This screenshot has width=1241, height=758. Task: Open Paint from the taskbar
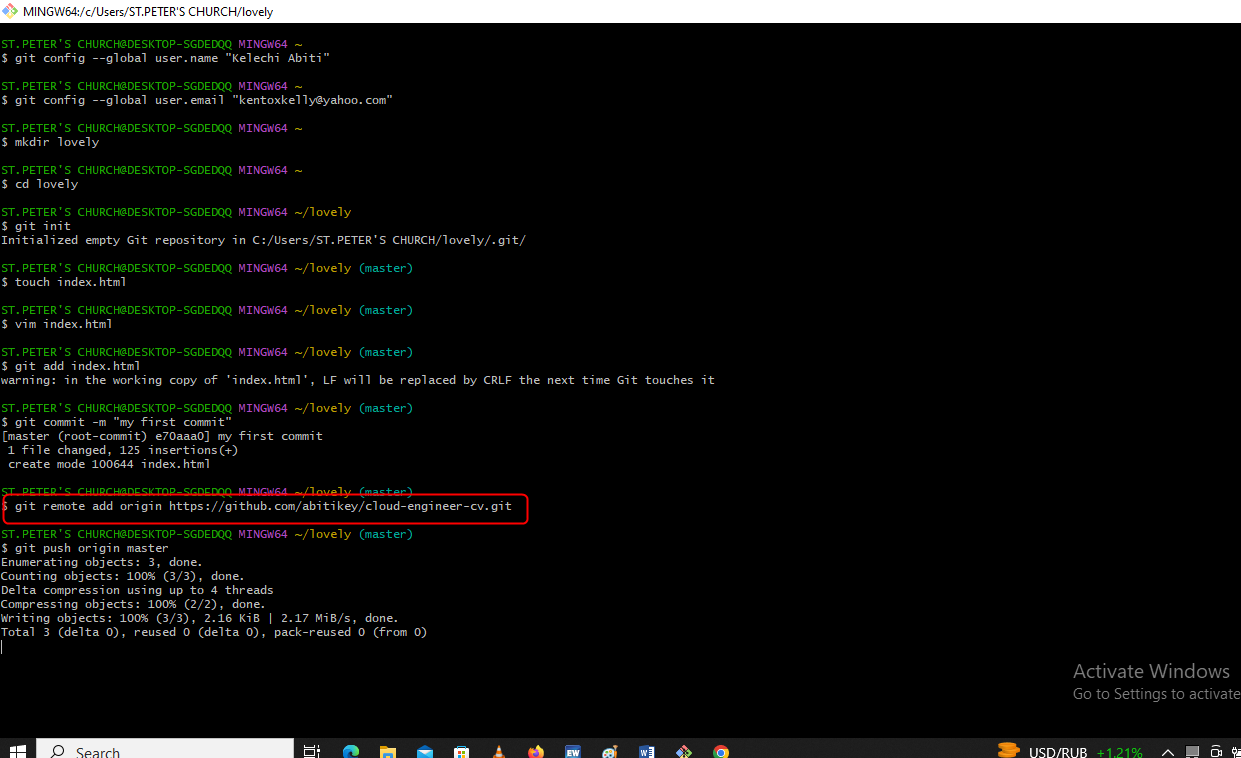tap(610, 751)
